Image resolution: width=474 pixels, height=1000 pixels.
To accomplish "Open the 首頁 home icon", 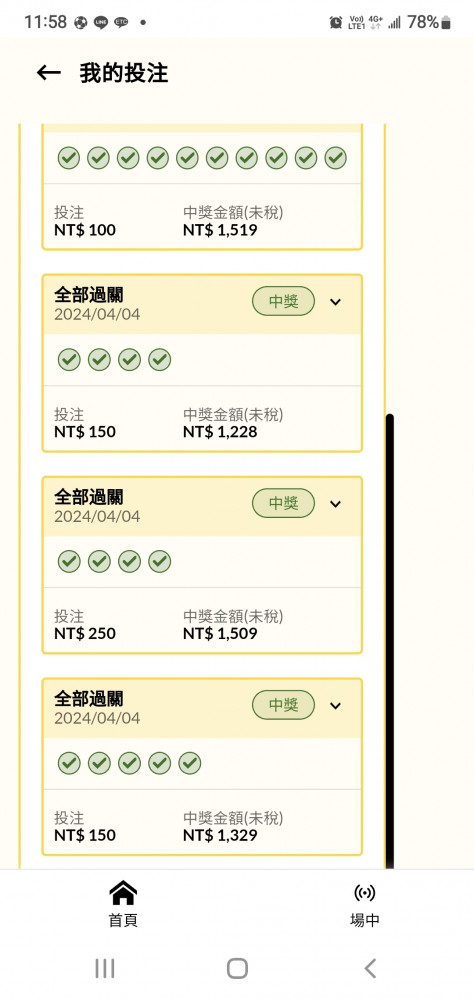I will tap(123, 893).
